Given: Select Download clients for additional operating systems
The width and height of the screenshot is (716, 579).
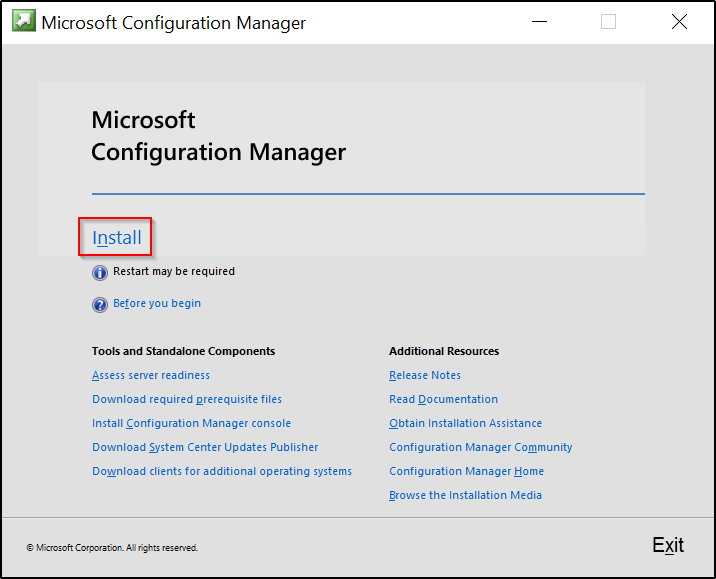Looking at the screenshot, I should point(222,471).
